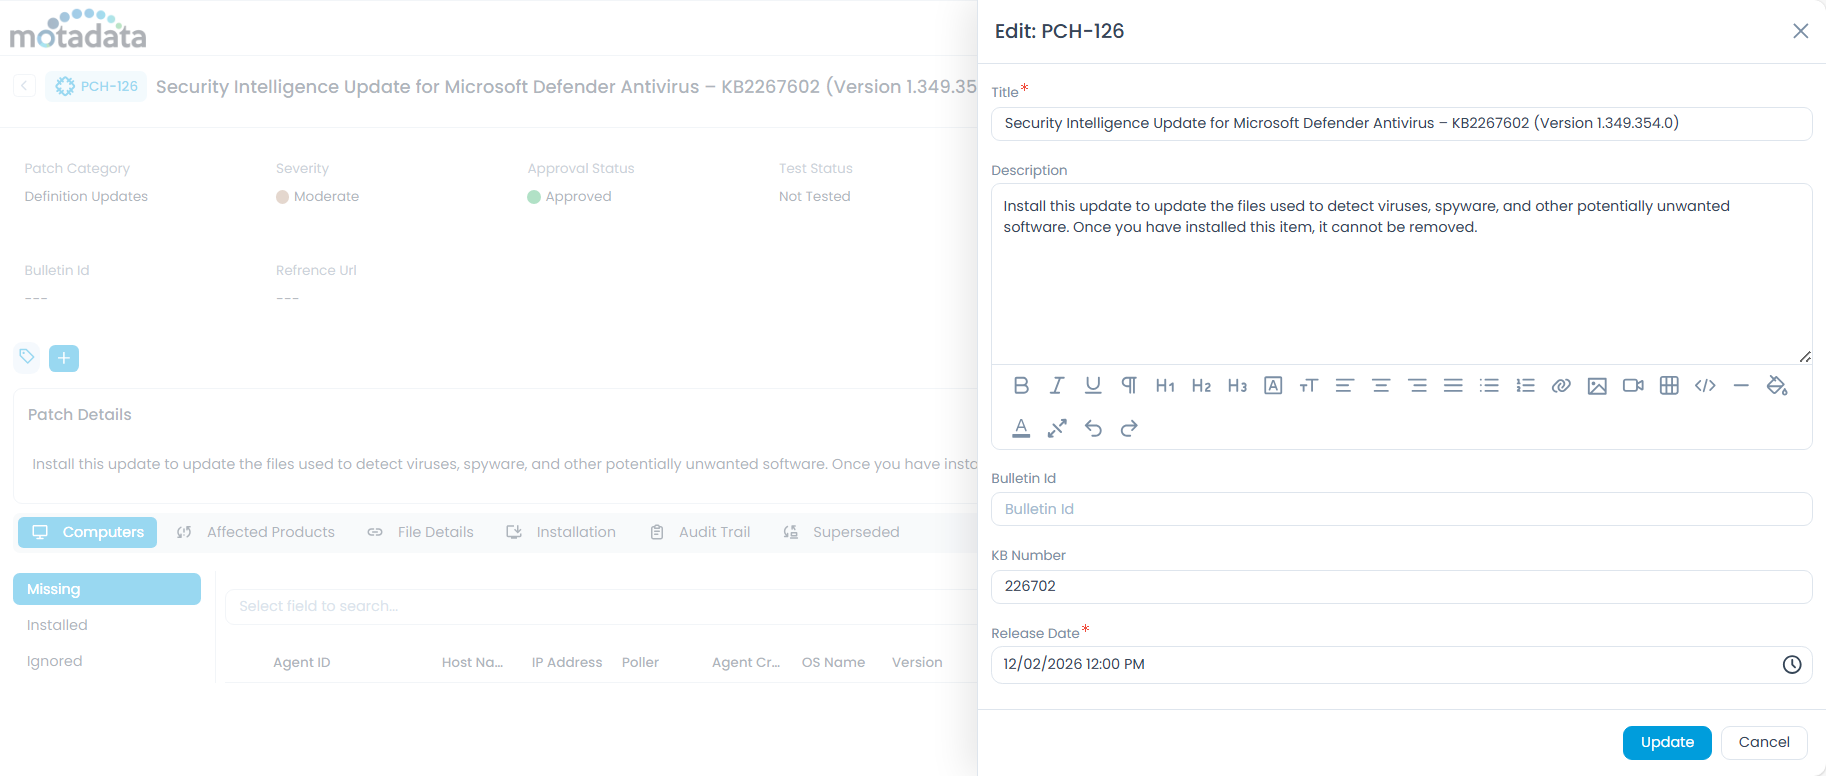This screenshot has width=1826, height=776.
Task: Center align description text
Action: pyautogui.click(x=1381, y=386)
